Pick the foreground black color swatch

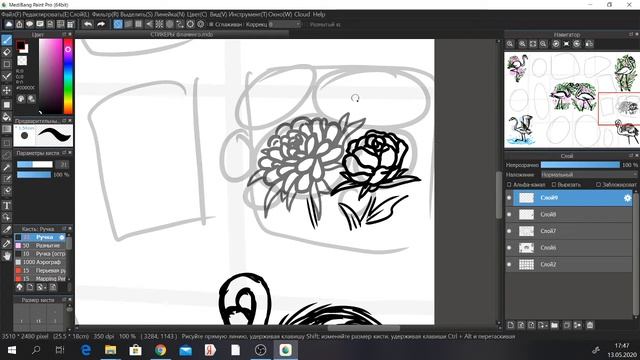pyautogui.click(x=20, y=45)
